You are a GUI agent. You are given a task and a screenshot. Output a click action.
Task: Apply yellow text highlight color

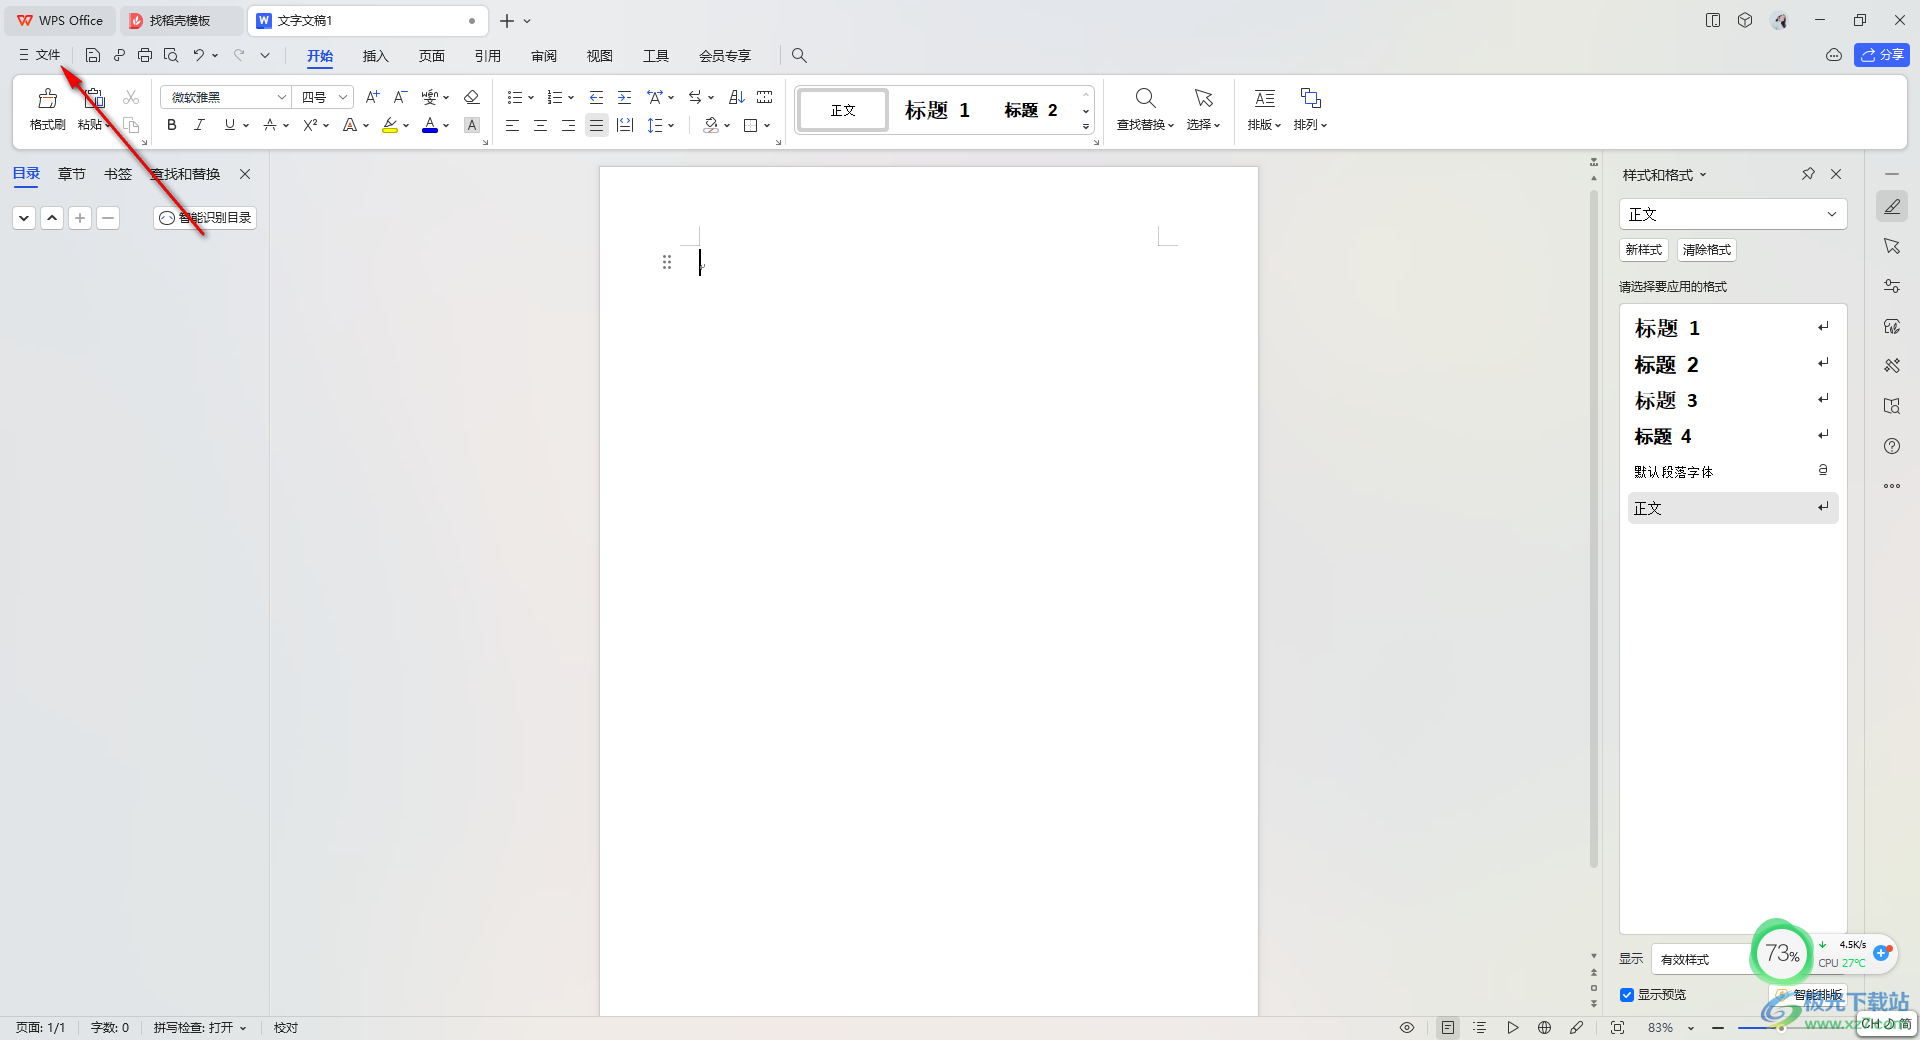390,125
